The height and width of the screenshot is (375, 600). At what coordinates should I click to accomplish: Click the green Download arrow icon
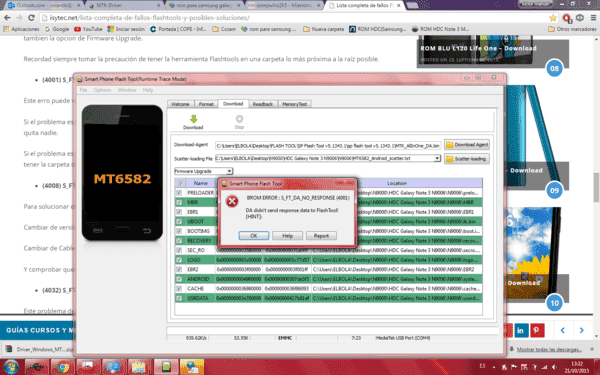193,119
